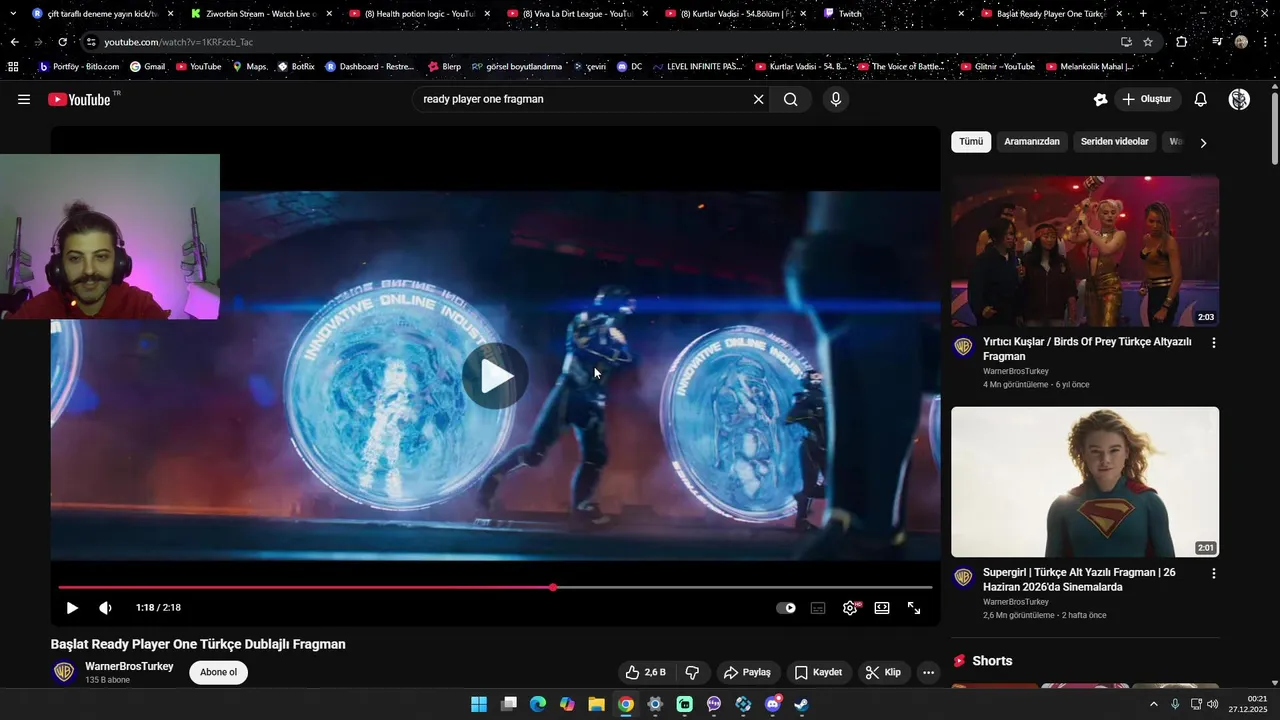This screenshot has height=720, width=1280.
Task: Open the BotRix bookmark
Action: click(x=296, y=67)
